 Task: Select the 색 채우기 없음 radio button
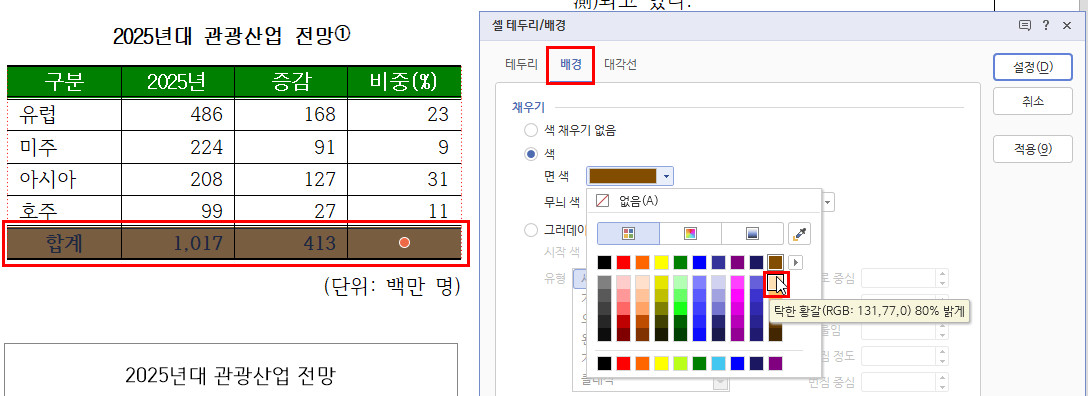[x=532, y=130]
